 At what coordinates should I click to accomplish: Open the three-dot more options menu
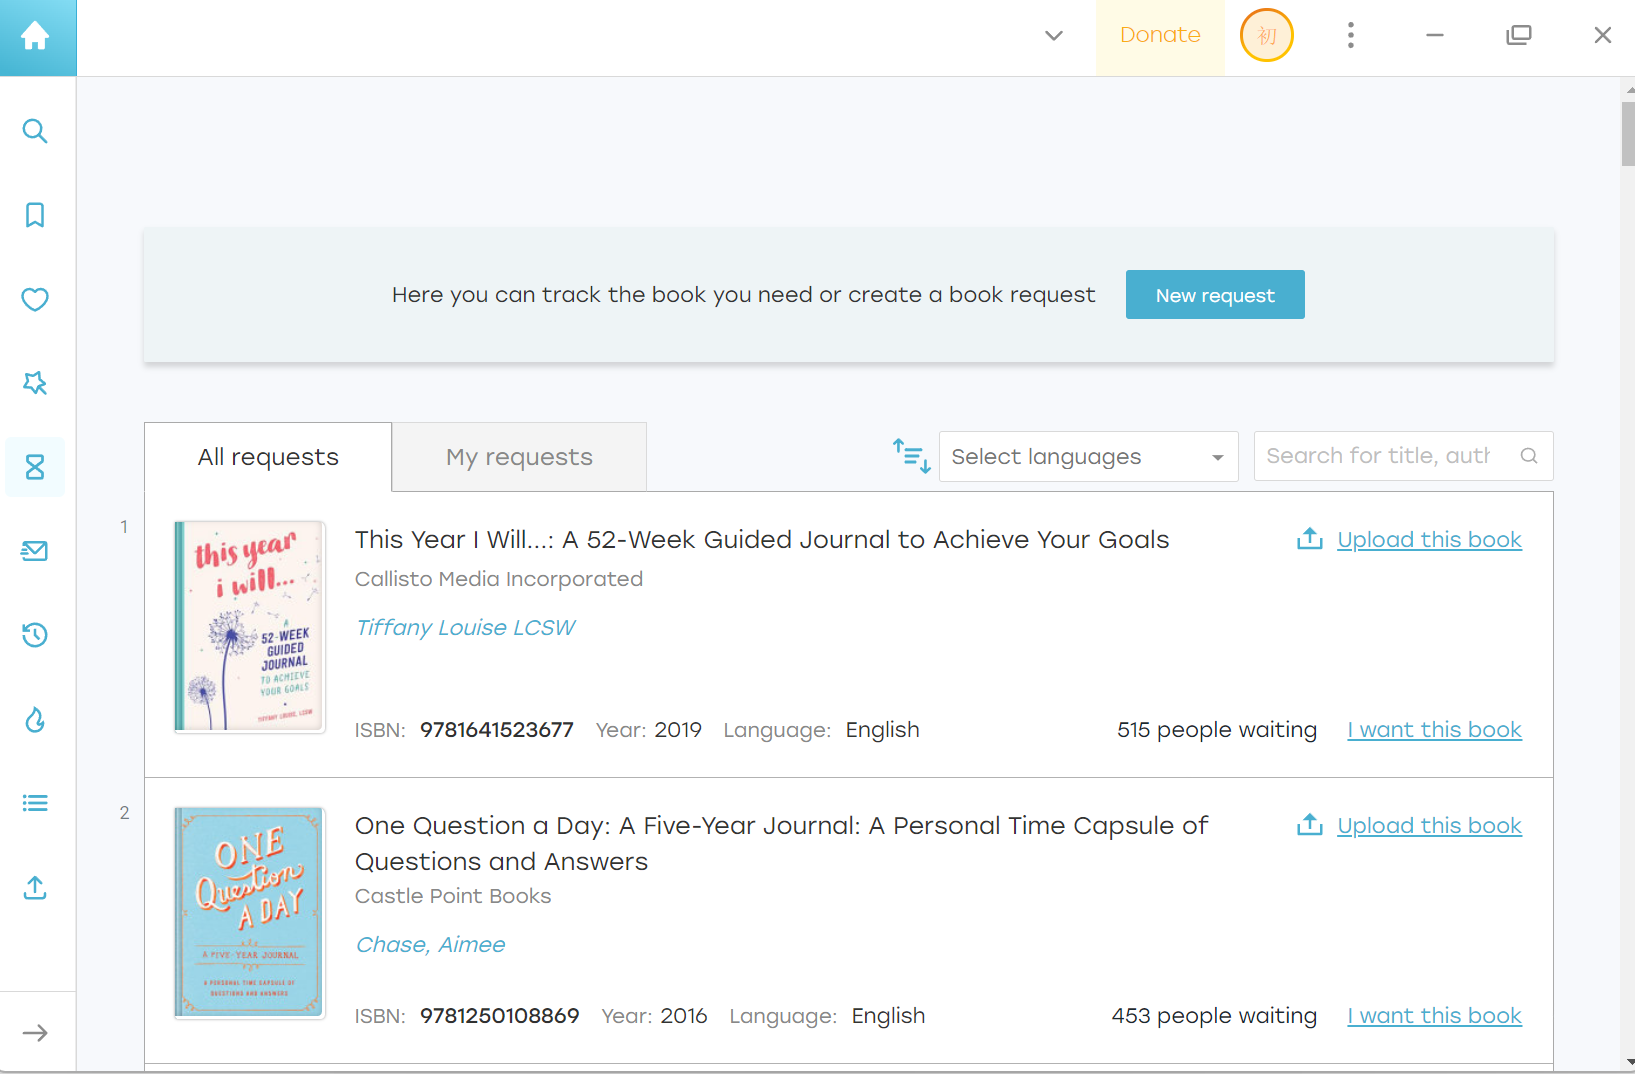pyautogui.click(x=1351, y=35)
